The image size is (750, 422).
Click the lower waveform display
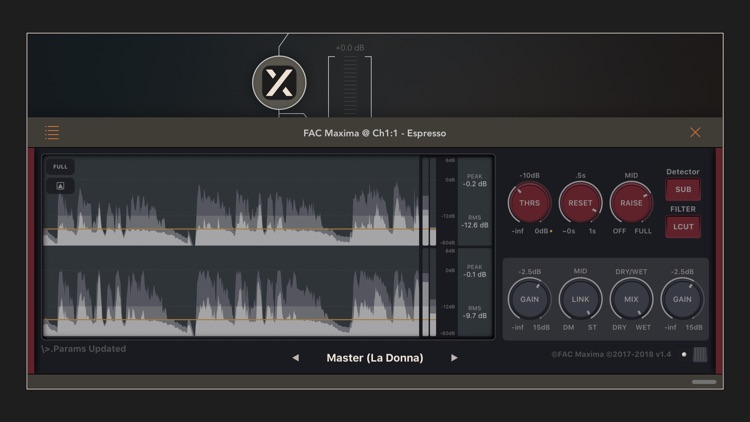tap(231, 292)
